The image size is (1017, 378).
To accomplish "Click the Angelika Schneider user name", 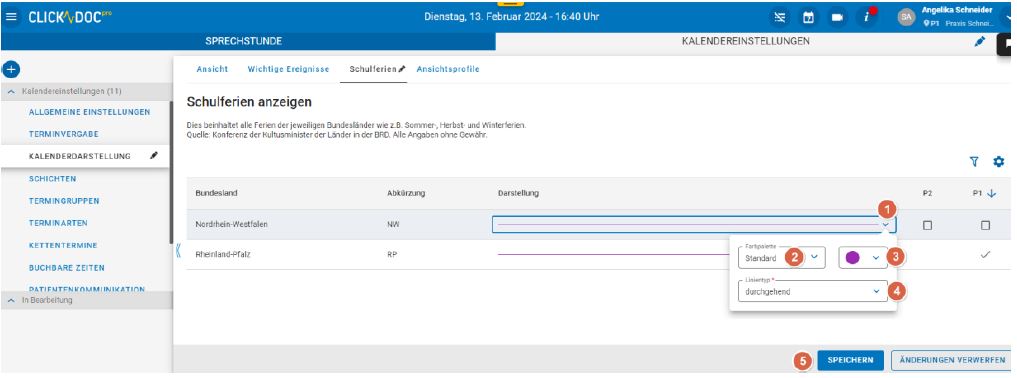I will [957, 10].
